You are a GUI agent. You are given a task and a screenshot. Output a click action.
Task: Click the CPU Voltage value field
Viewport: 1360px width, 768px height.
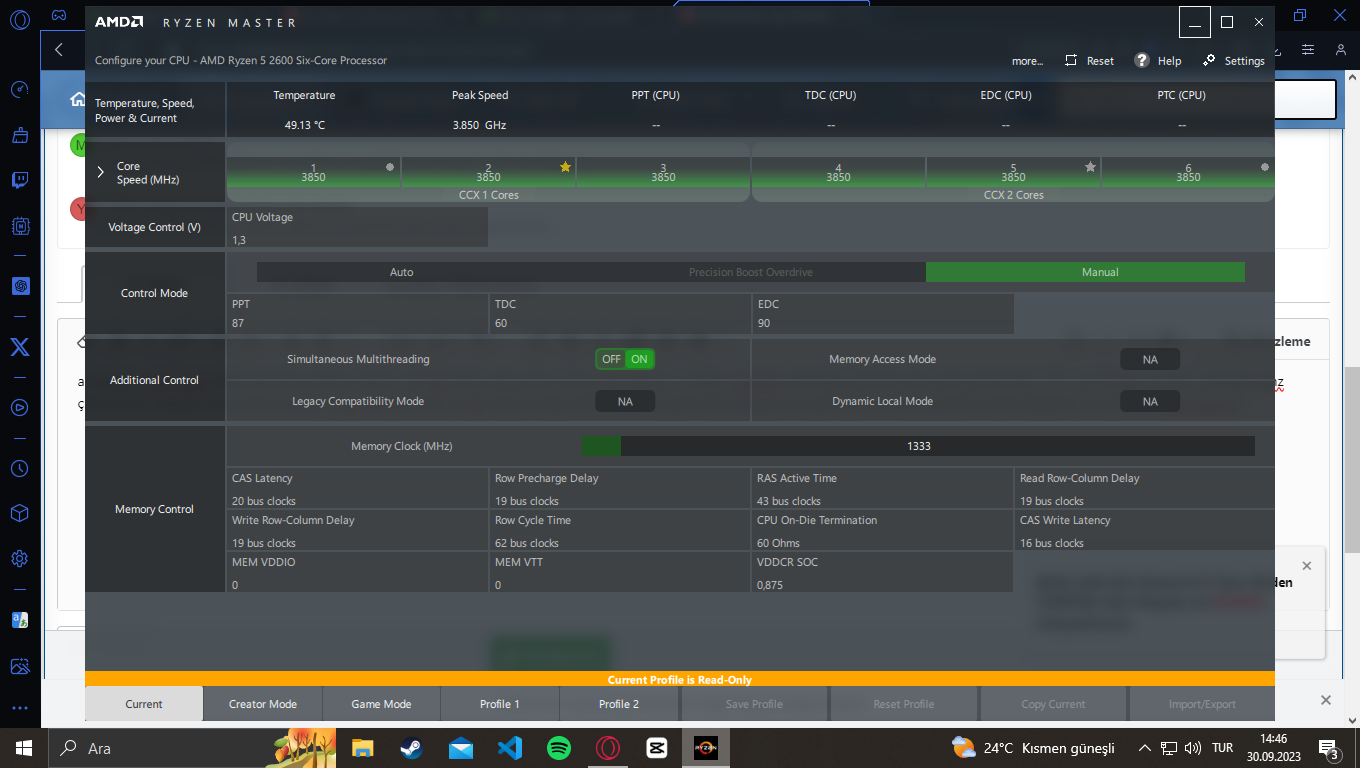coord(358,240)
